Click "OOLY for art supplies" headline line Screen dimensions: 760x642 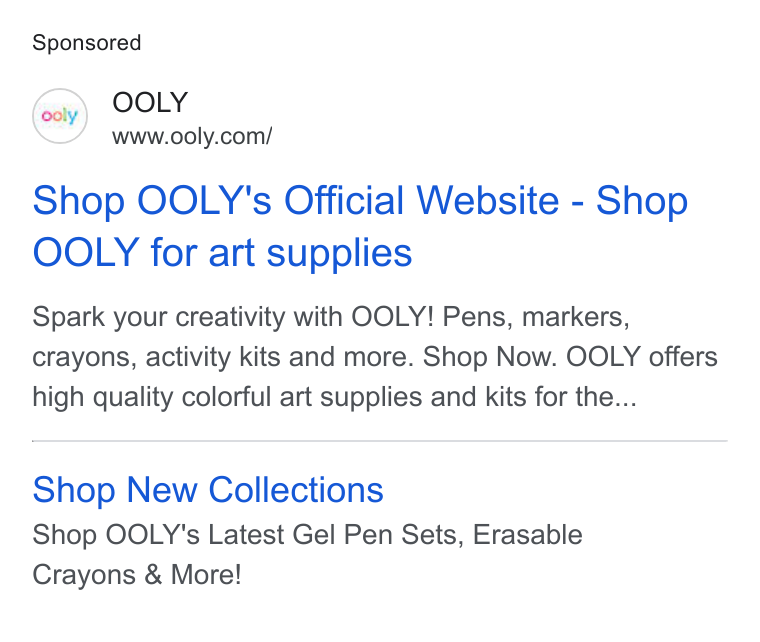click(x=222, y=252)
